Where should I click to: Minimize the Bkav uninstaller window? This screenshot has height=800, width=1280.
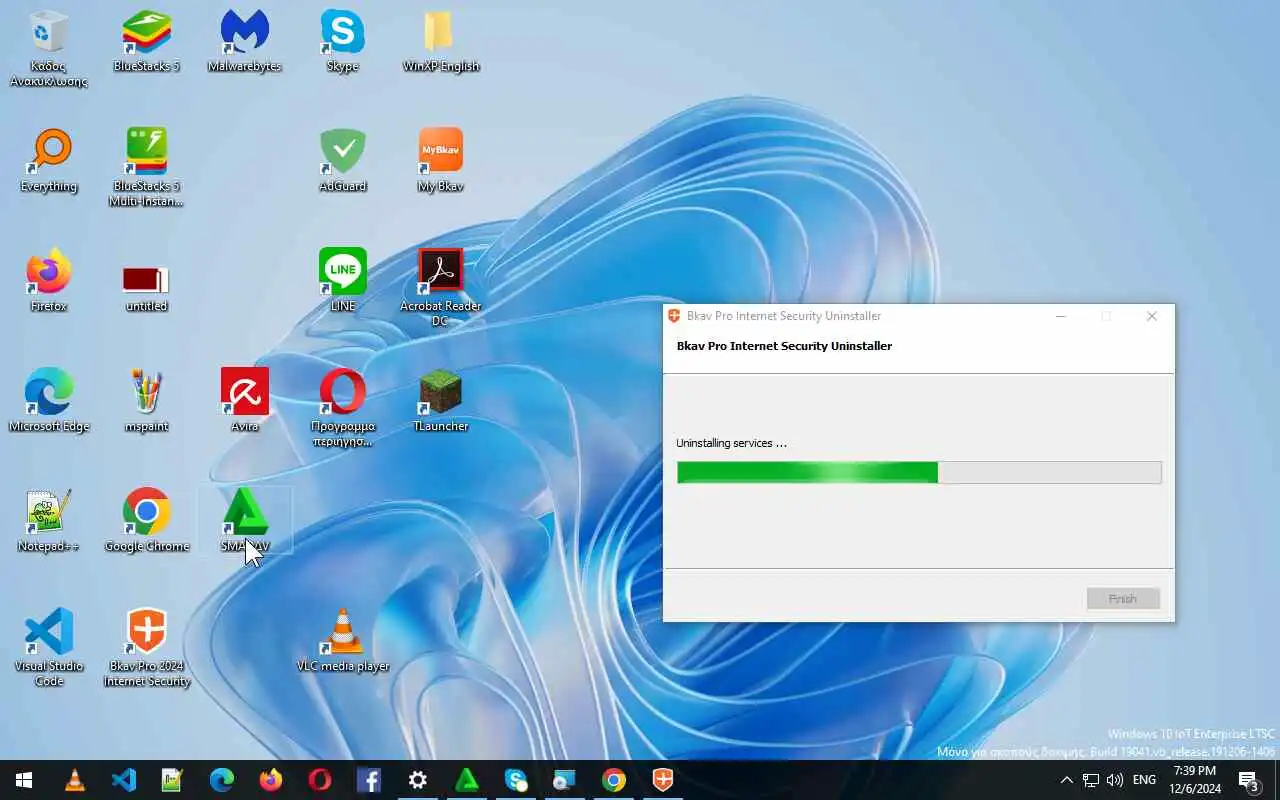point(1061,316)
